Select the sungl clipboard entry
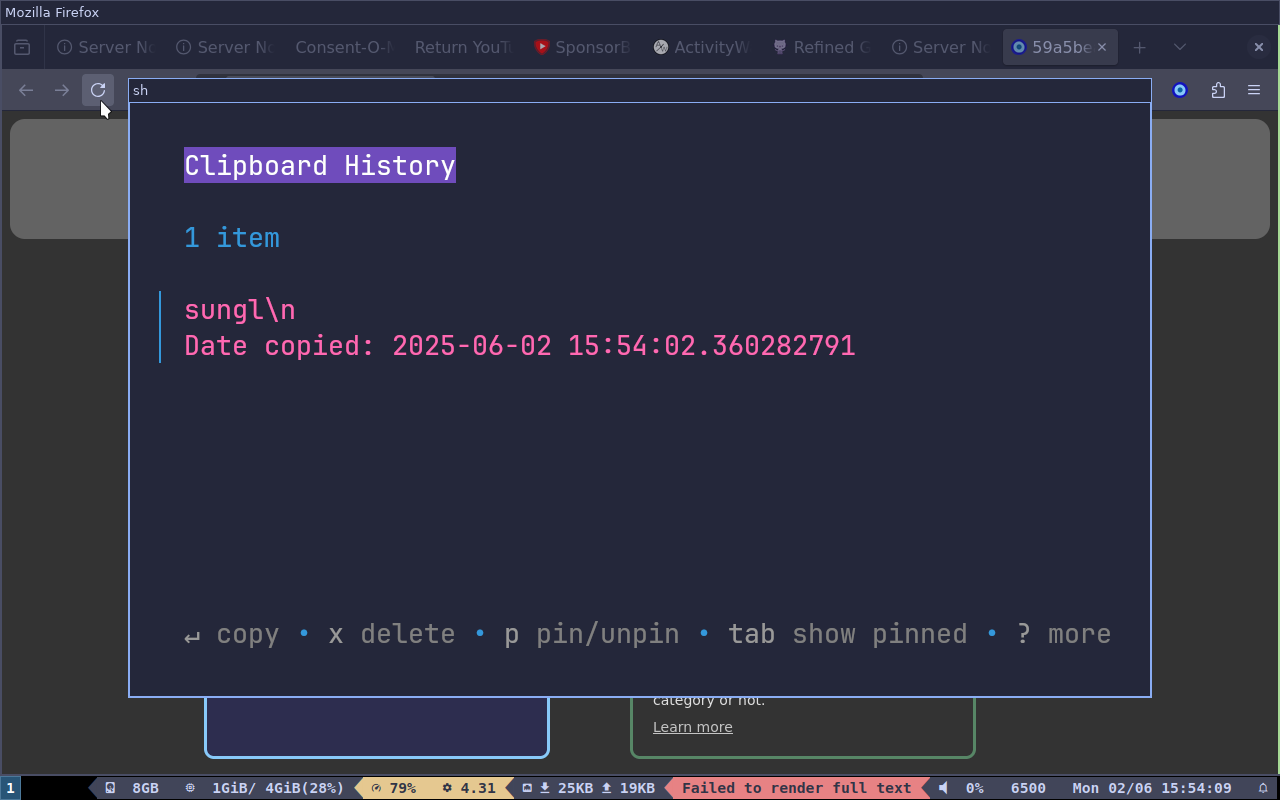 tap(520, 327)
